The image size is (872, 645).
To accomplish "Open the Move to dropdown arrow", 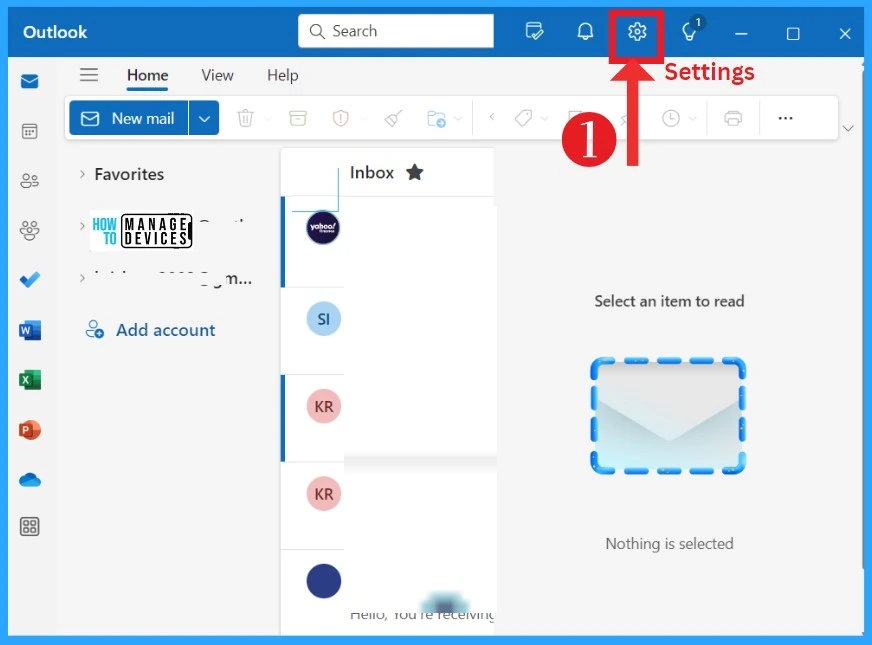I will click(x=458, y=118).
